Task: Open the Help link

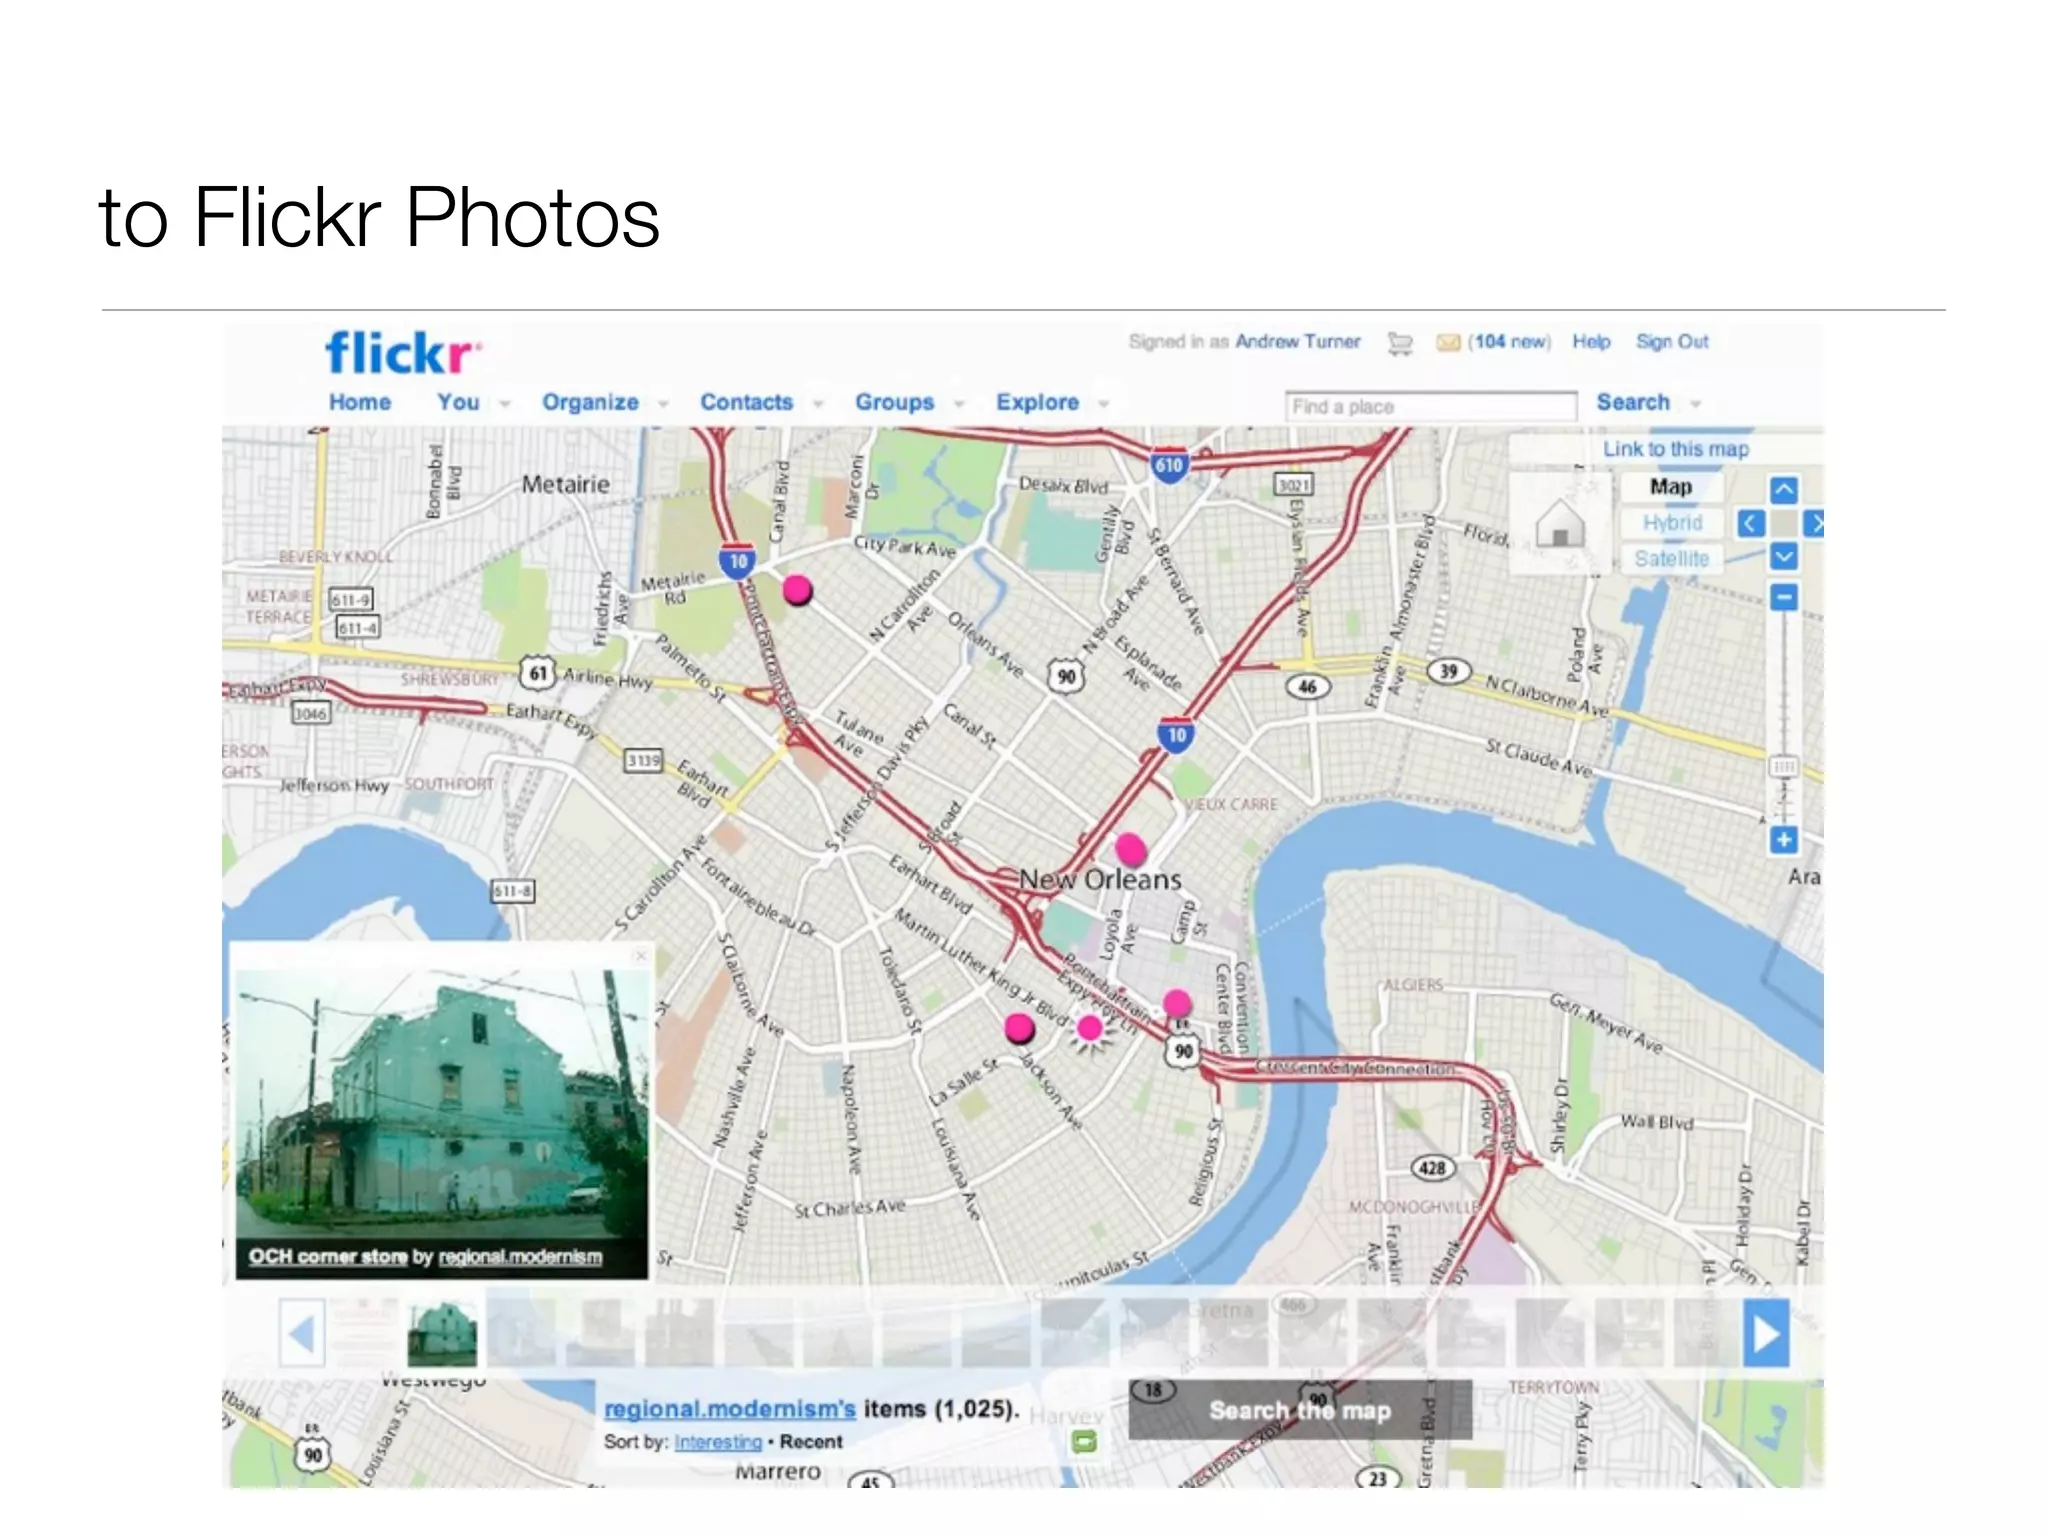Action: [x=1591, y=342]
